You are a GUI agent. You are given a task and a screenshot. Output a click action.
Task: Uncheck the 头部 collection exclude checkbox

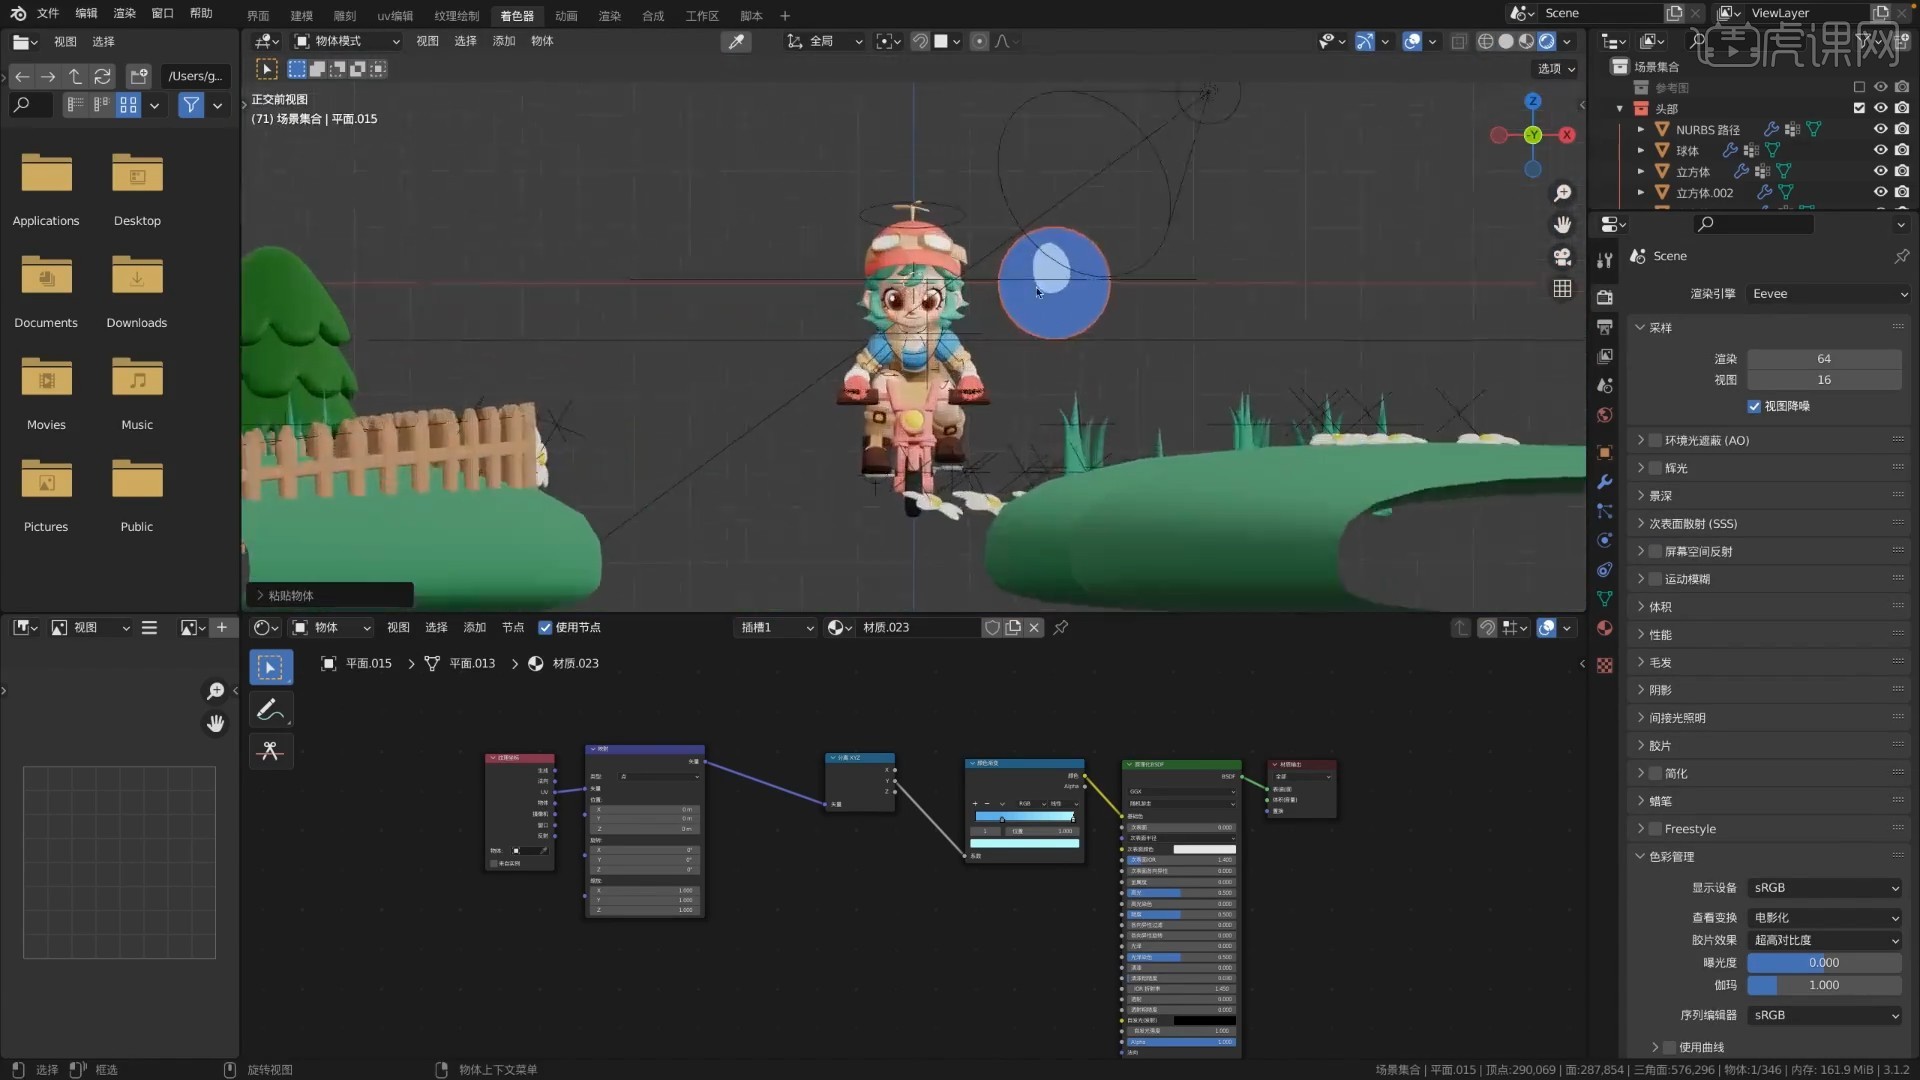(1859, 108)
